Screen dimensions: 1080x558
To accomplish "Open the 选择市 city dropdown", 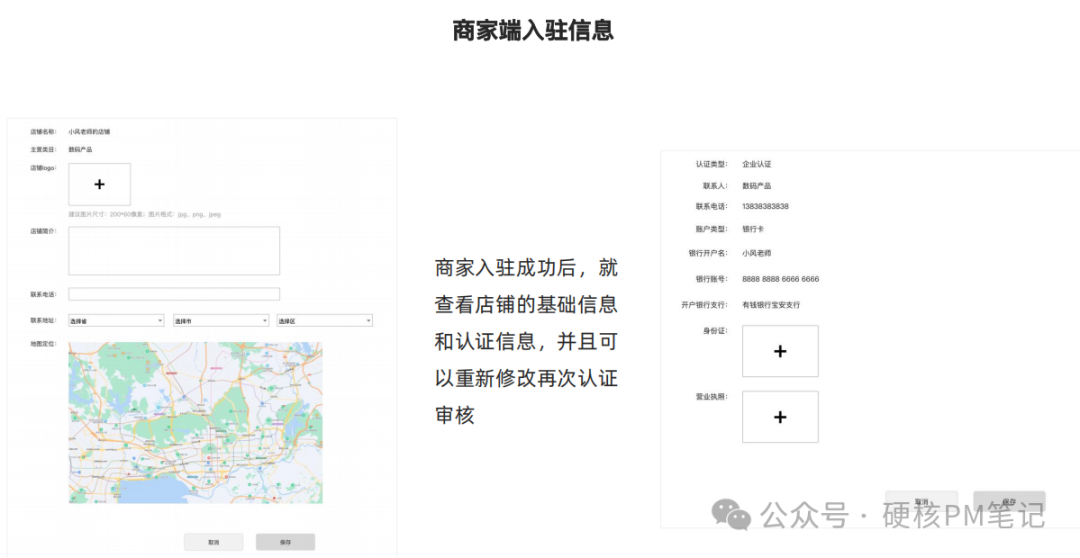I will coord(220,320).
